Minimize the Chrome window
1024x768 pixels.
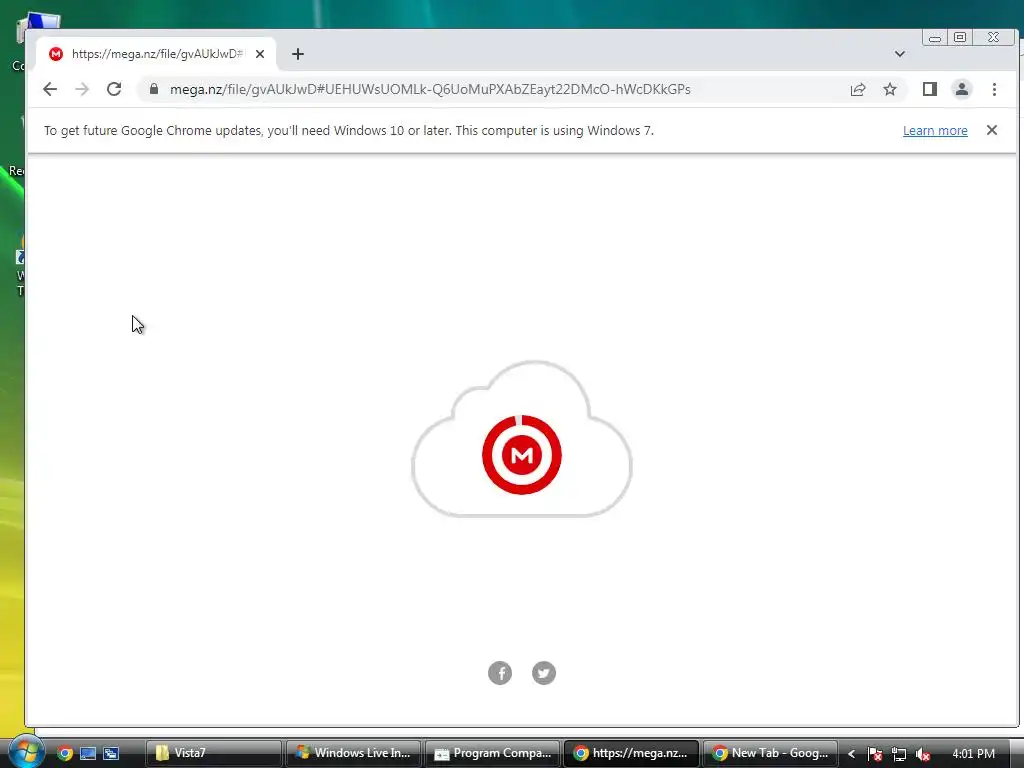(x=935, y=38)
